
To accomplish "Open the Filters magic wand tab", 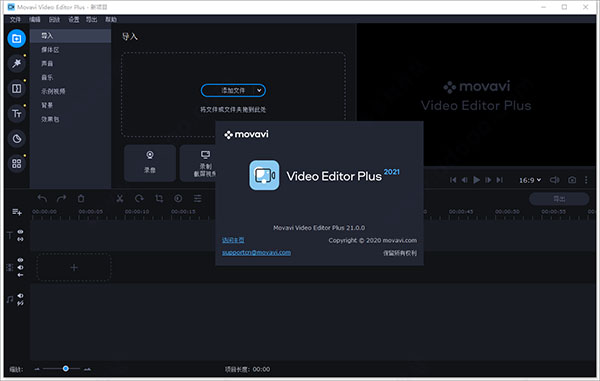I will tap(16, 64).
